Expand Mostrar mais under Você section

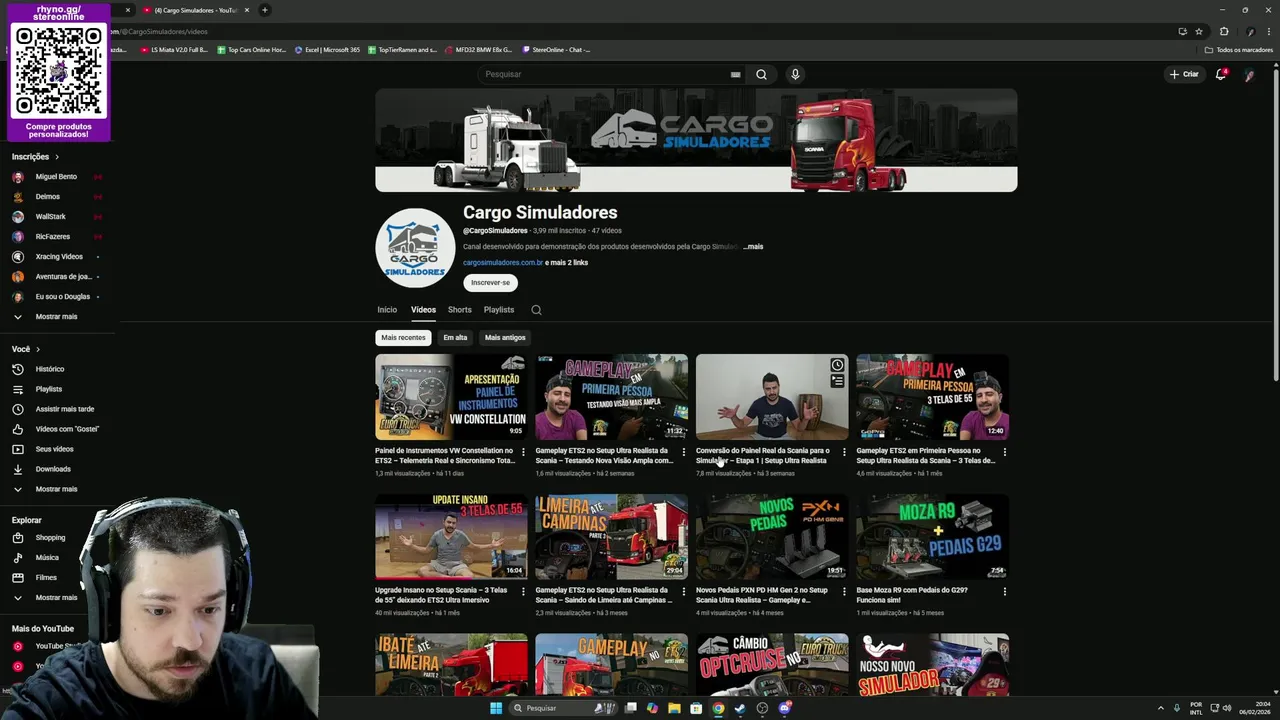(x=55, y=489)
